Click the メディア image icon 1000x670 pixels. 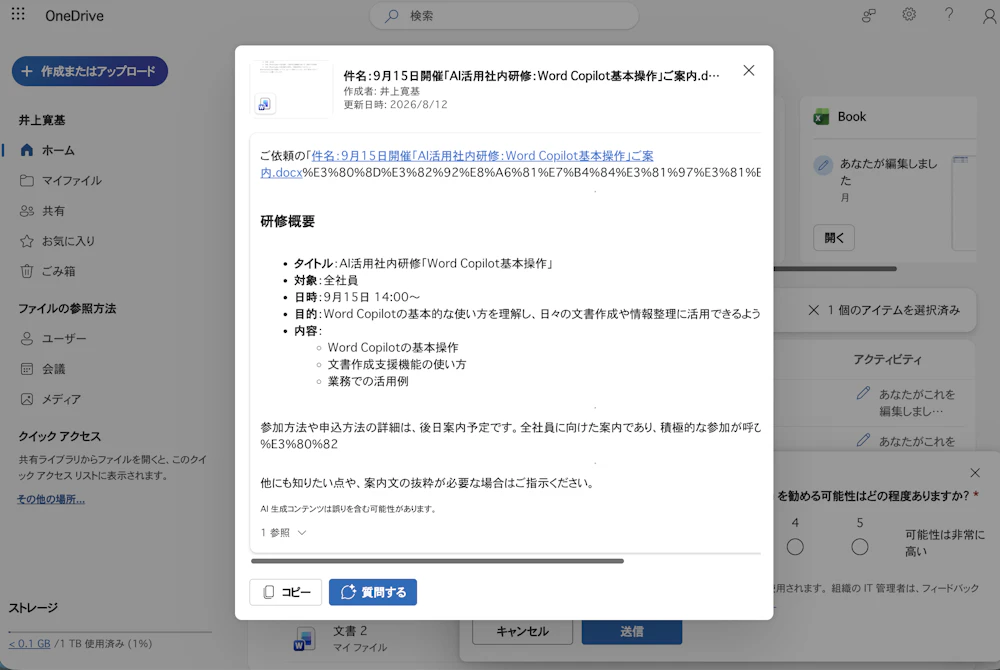[x=27, y=399]
